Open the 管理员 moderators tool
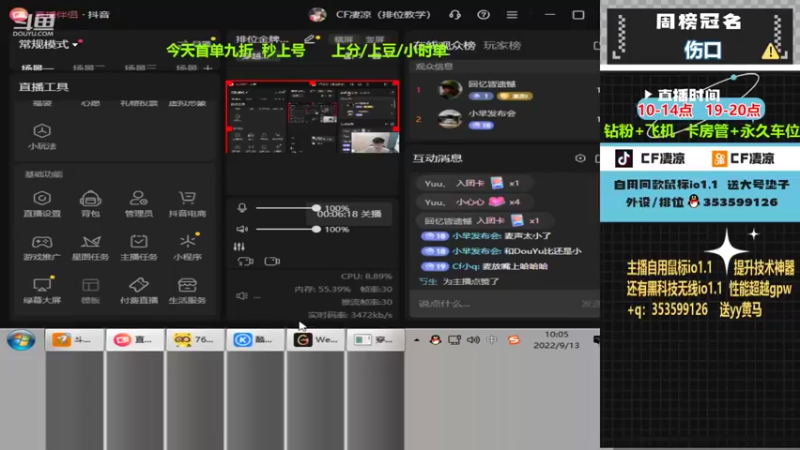Viewport: 800px width, 450px height. (139, 204)
